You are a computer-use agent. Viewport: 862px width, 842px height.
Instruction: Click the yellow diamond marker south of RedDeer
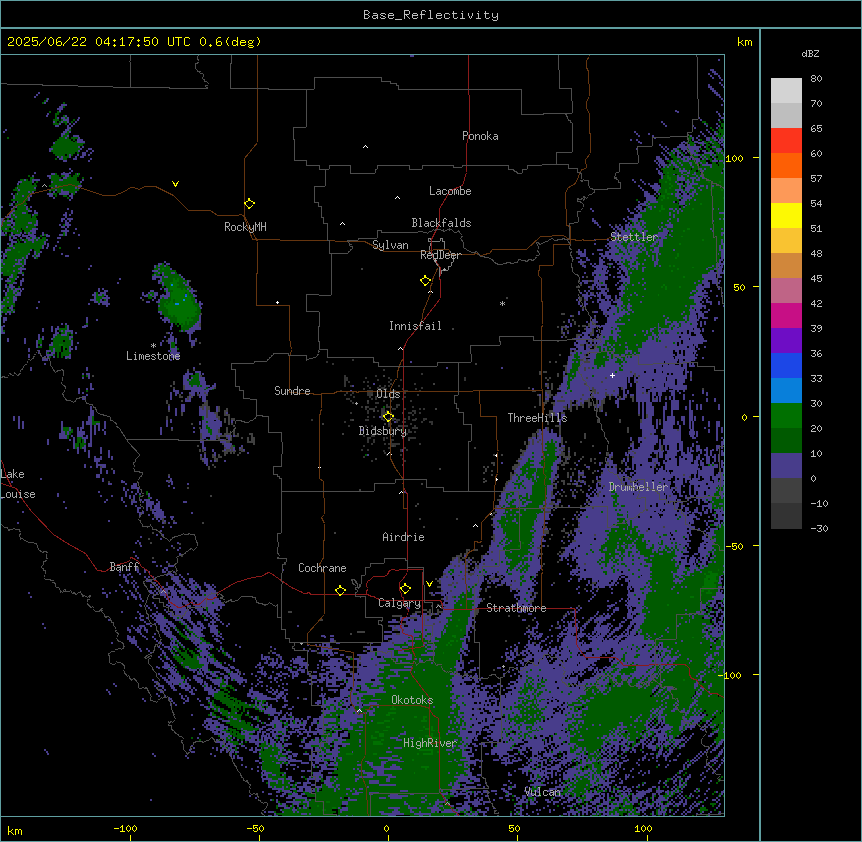point(426,281)
